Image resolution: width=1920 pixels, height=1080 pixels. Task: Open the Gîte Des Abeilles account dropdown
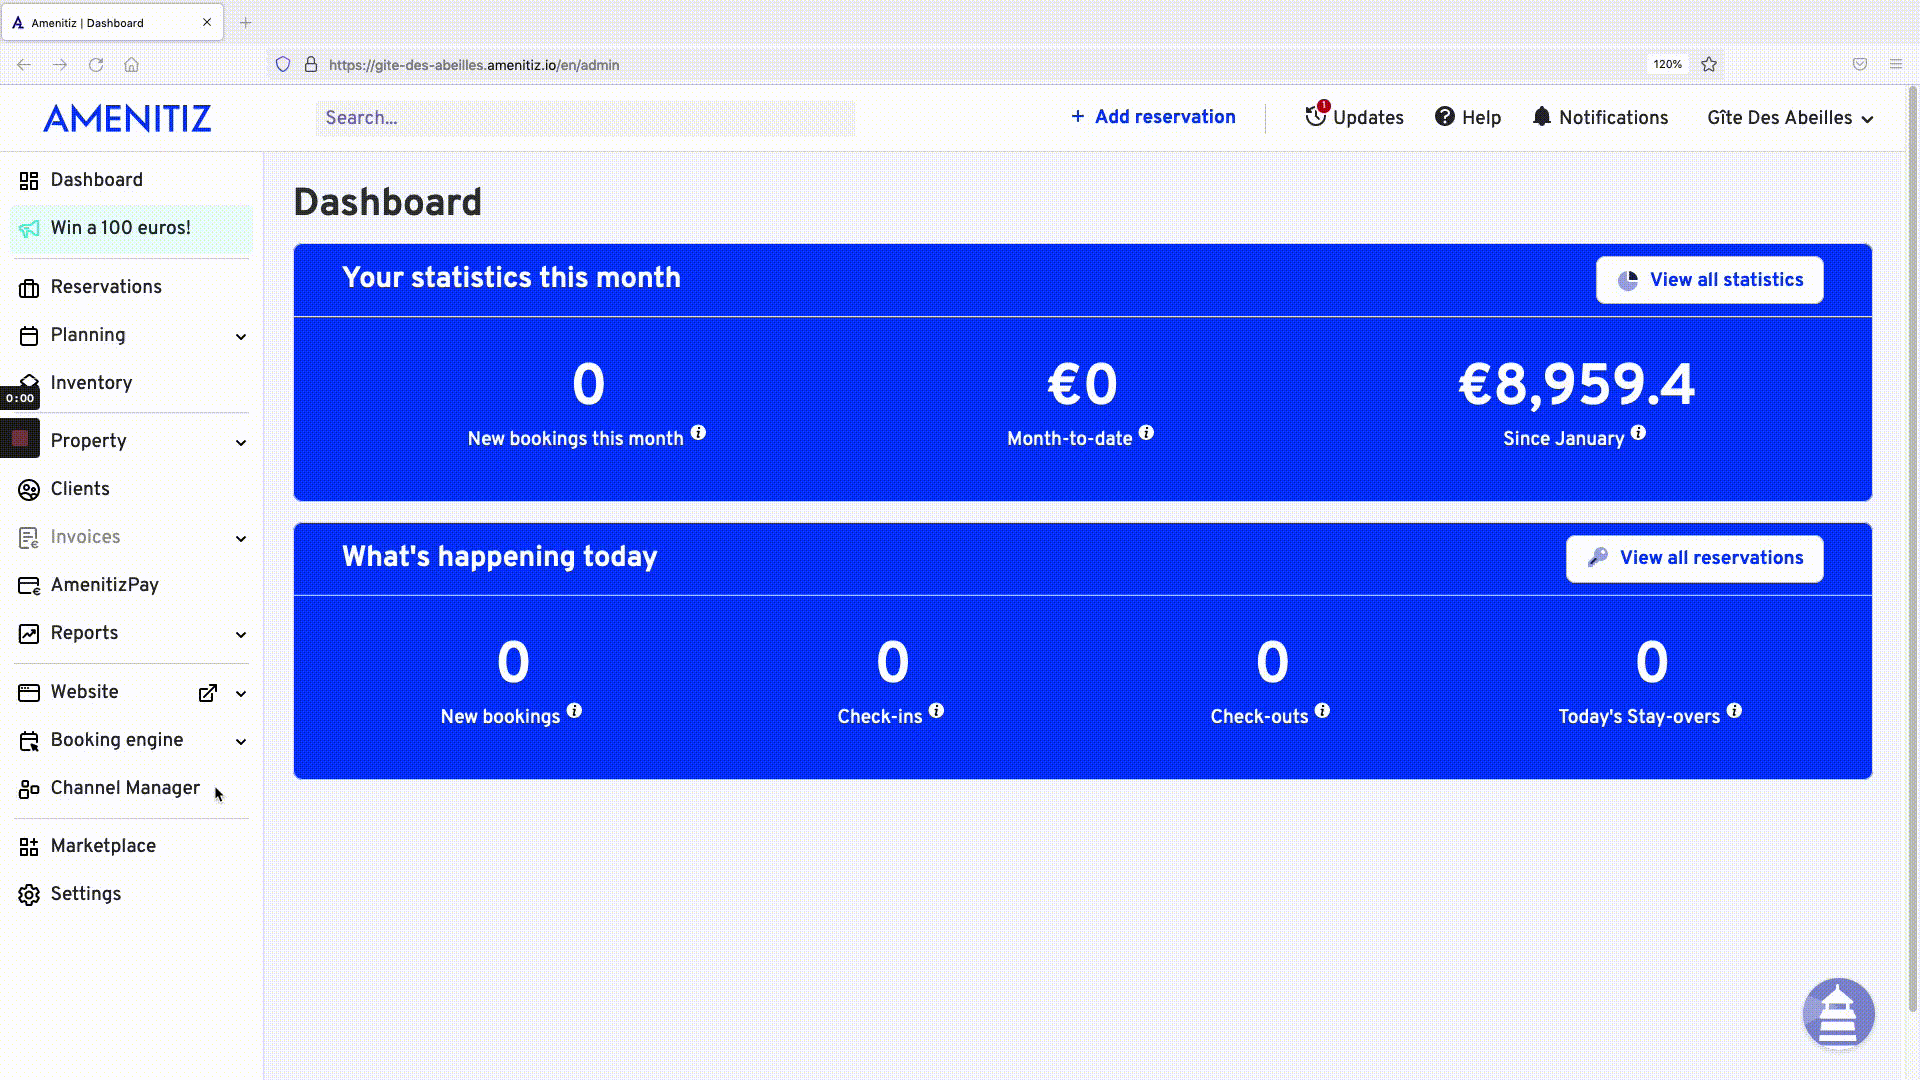click(1790, 118)
